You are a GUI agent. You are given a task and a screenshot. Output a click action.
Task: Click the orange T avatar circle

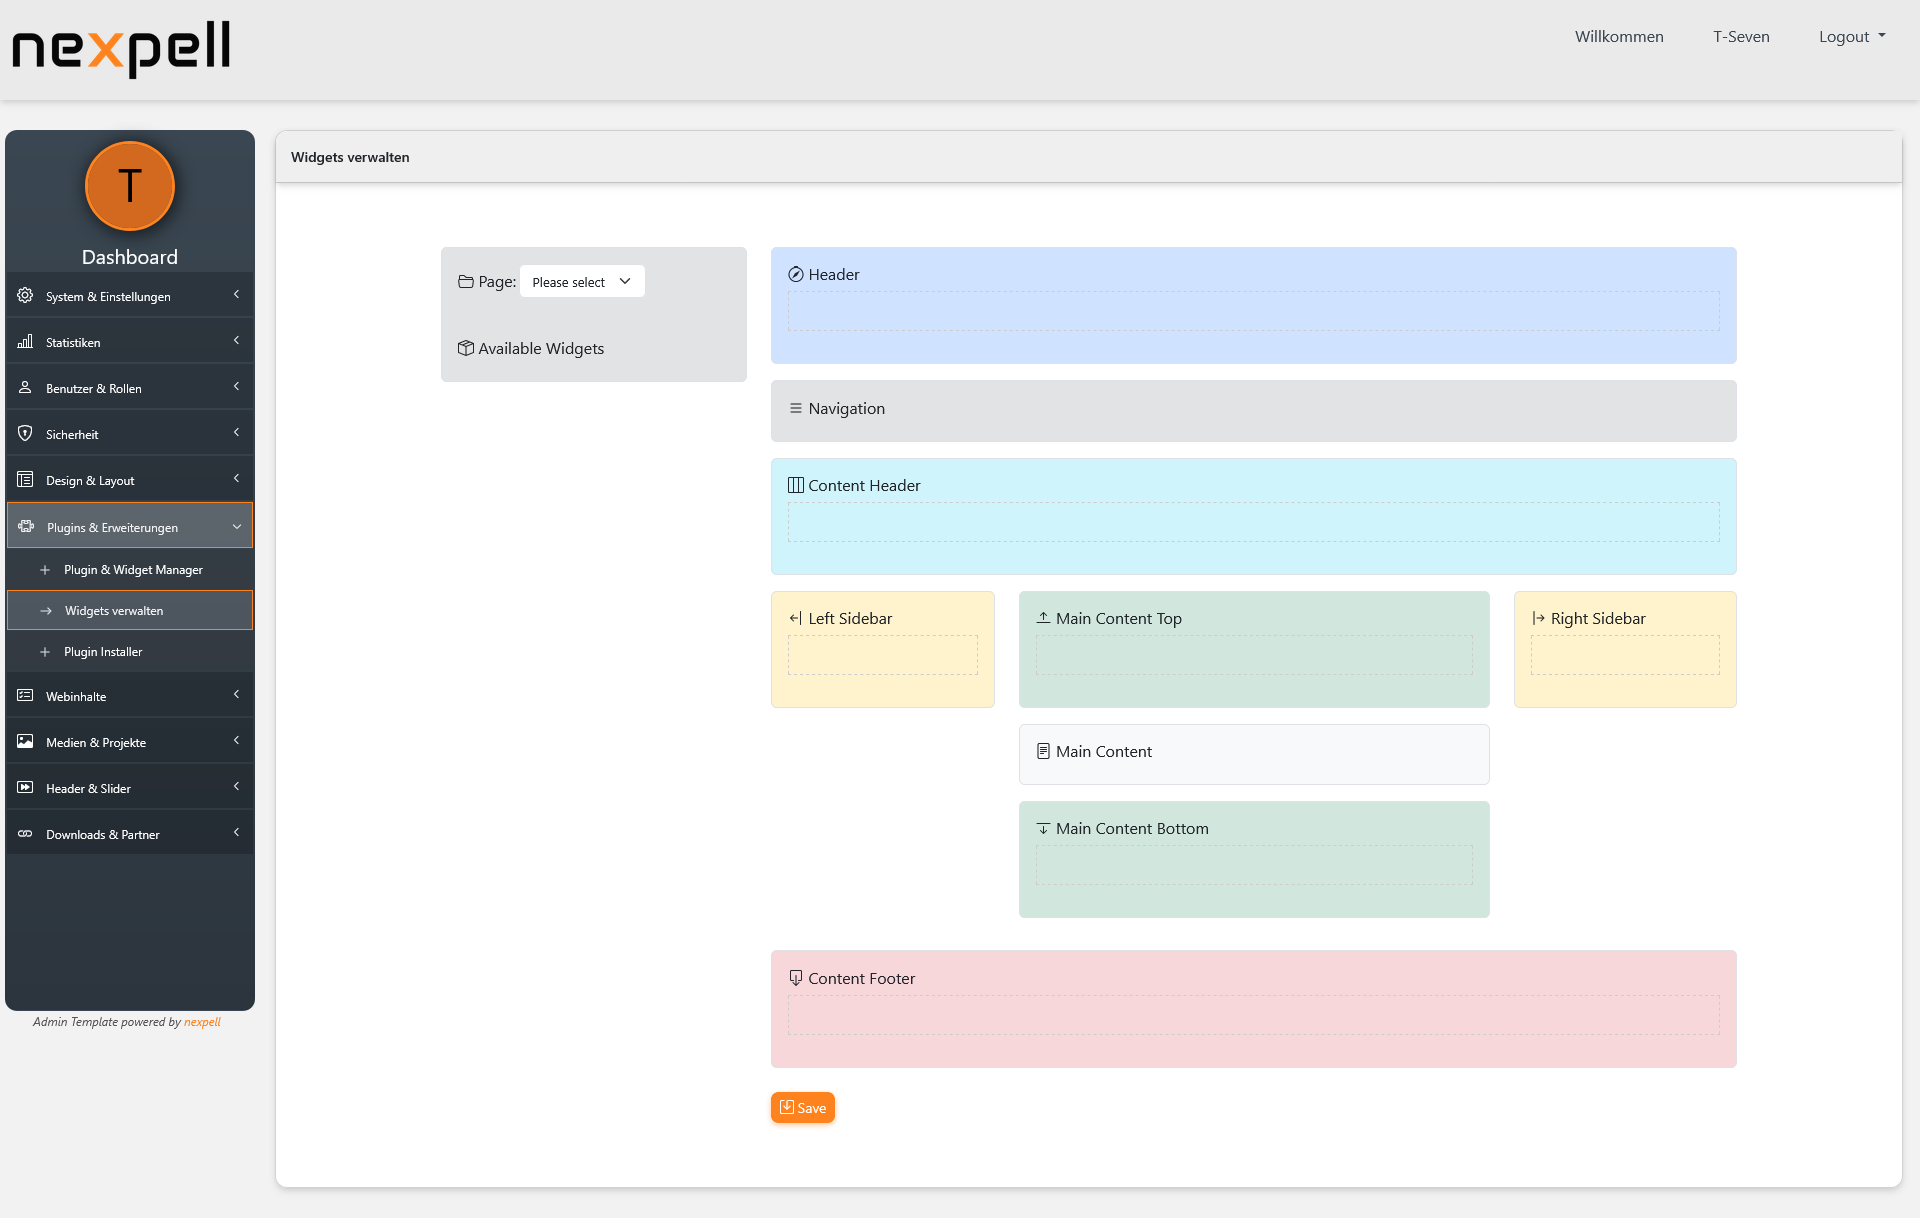130,186
